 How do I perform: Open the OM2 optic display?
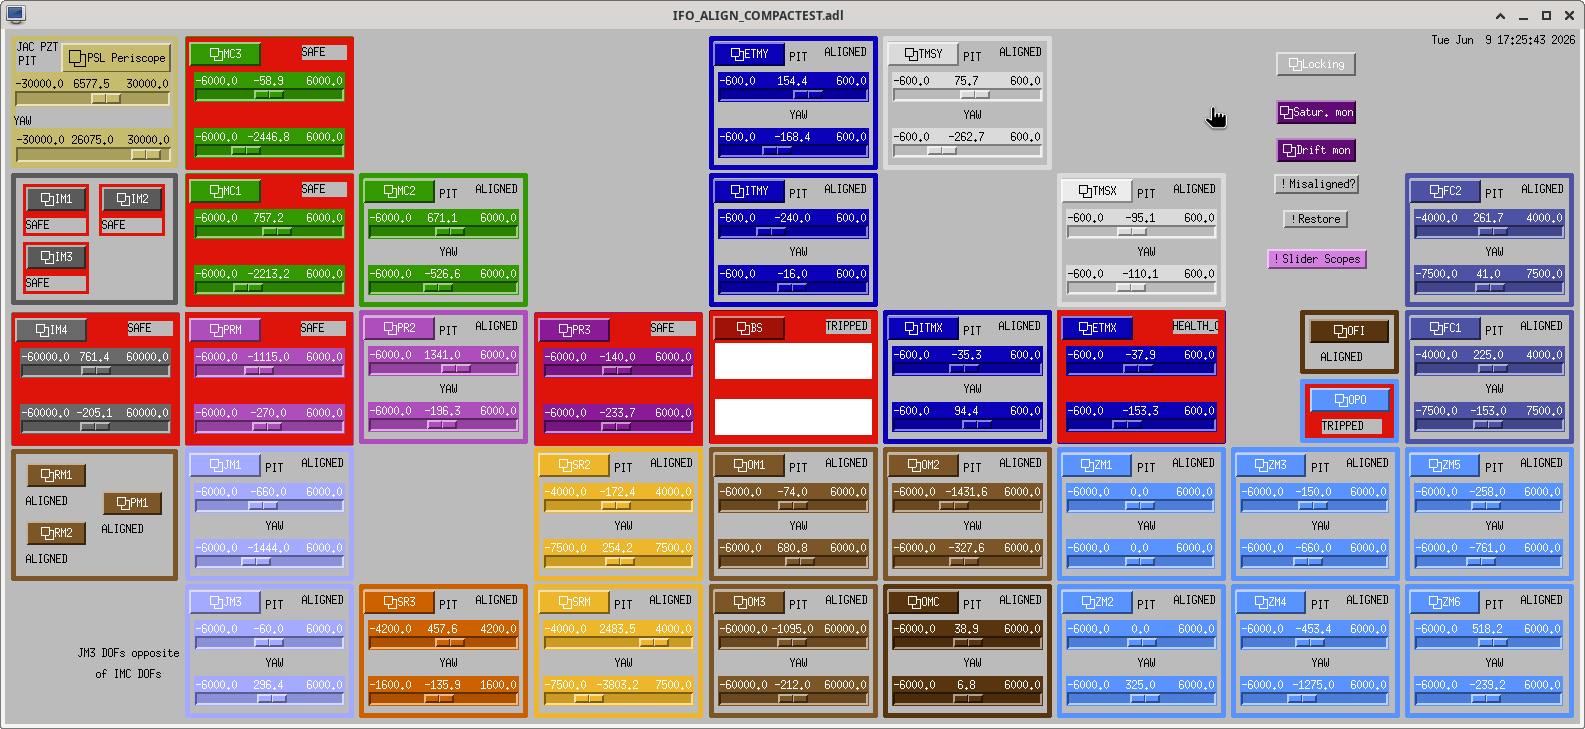point(923,465)
